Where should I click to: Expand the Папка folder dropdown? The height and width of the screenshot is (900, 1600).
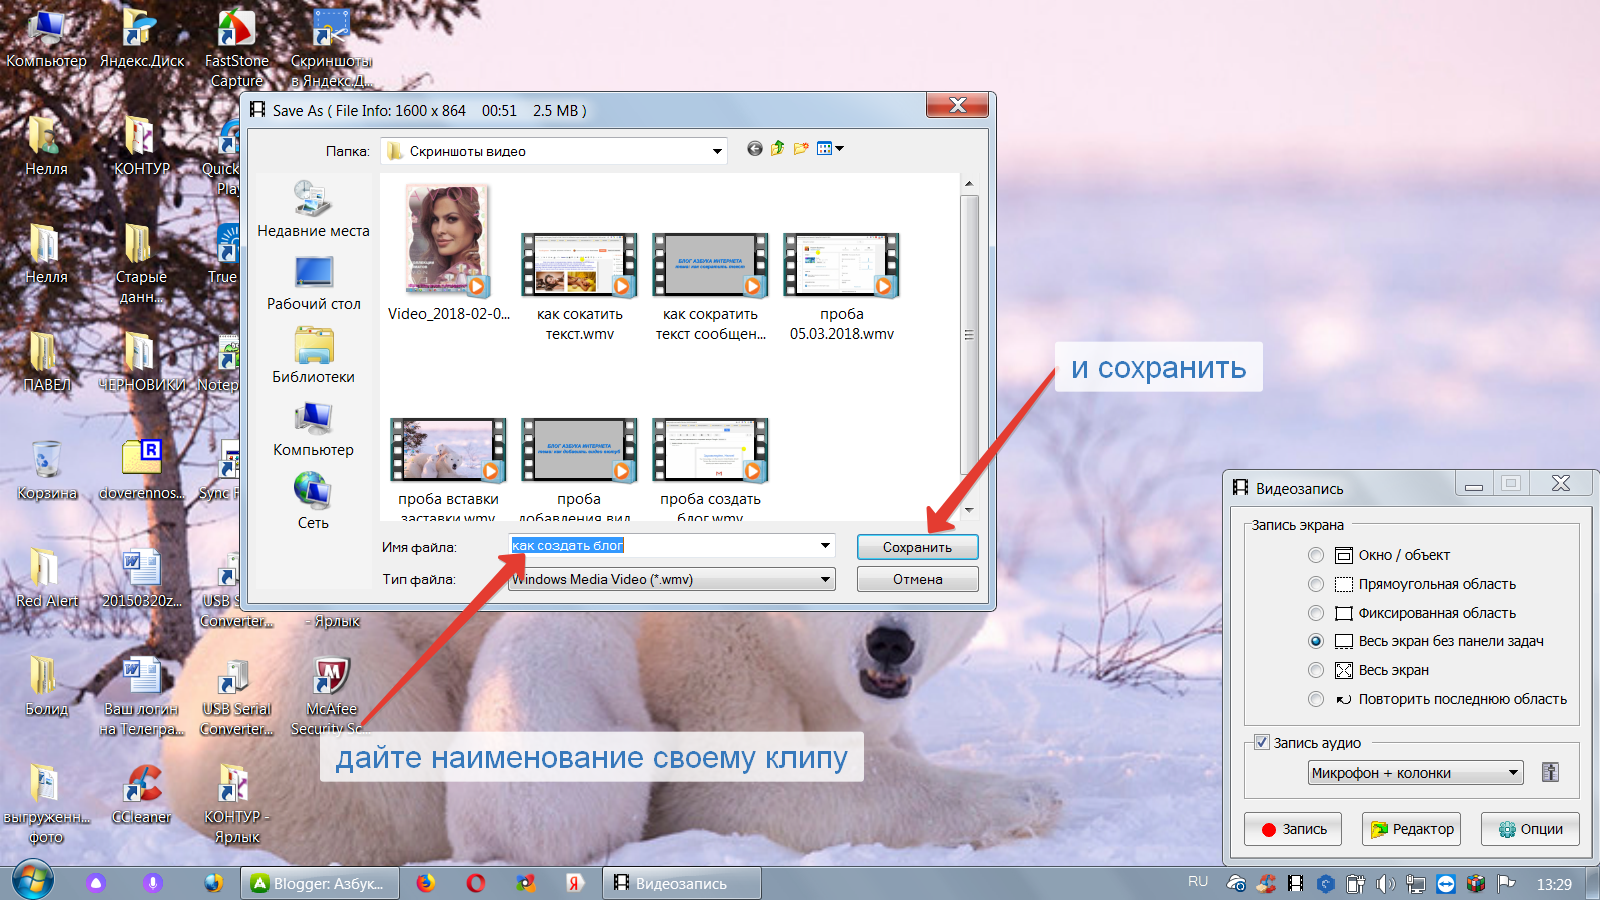pyautogui.click(x=717, y=152)
